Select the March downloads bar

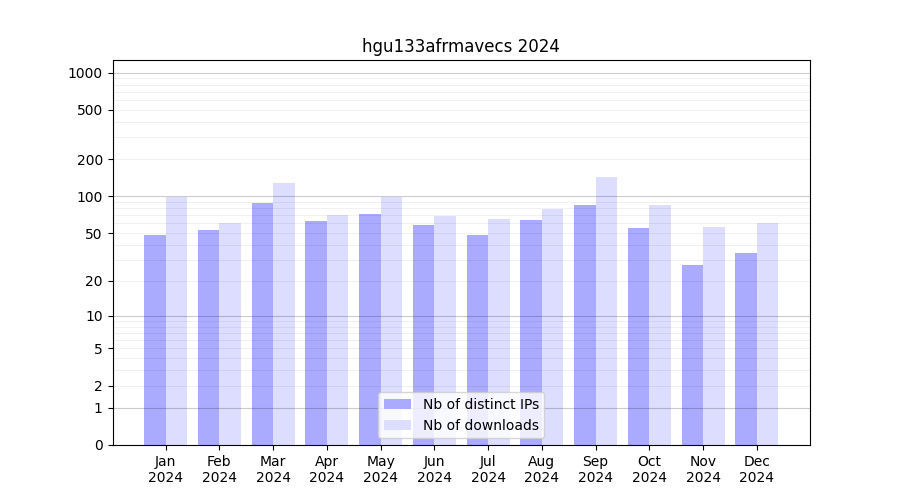(284, 313)
